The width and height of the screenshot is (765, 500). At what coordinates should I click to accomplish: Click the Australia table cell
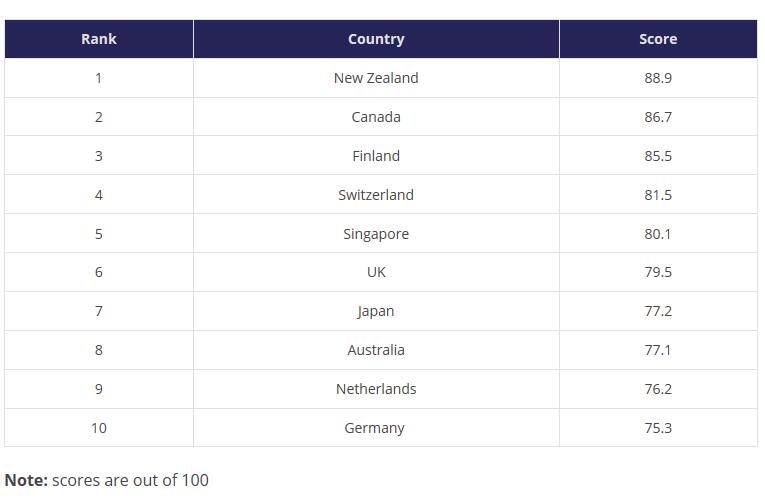click(376, 350)
